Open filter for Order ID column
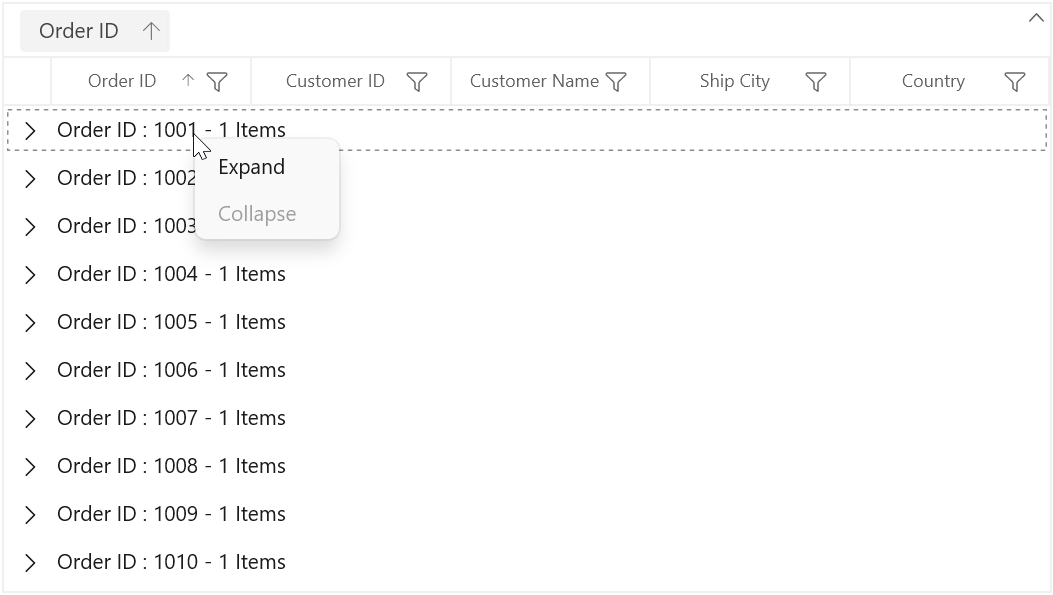 pyautogui.click(x=217, y=82)
